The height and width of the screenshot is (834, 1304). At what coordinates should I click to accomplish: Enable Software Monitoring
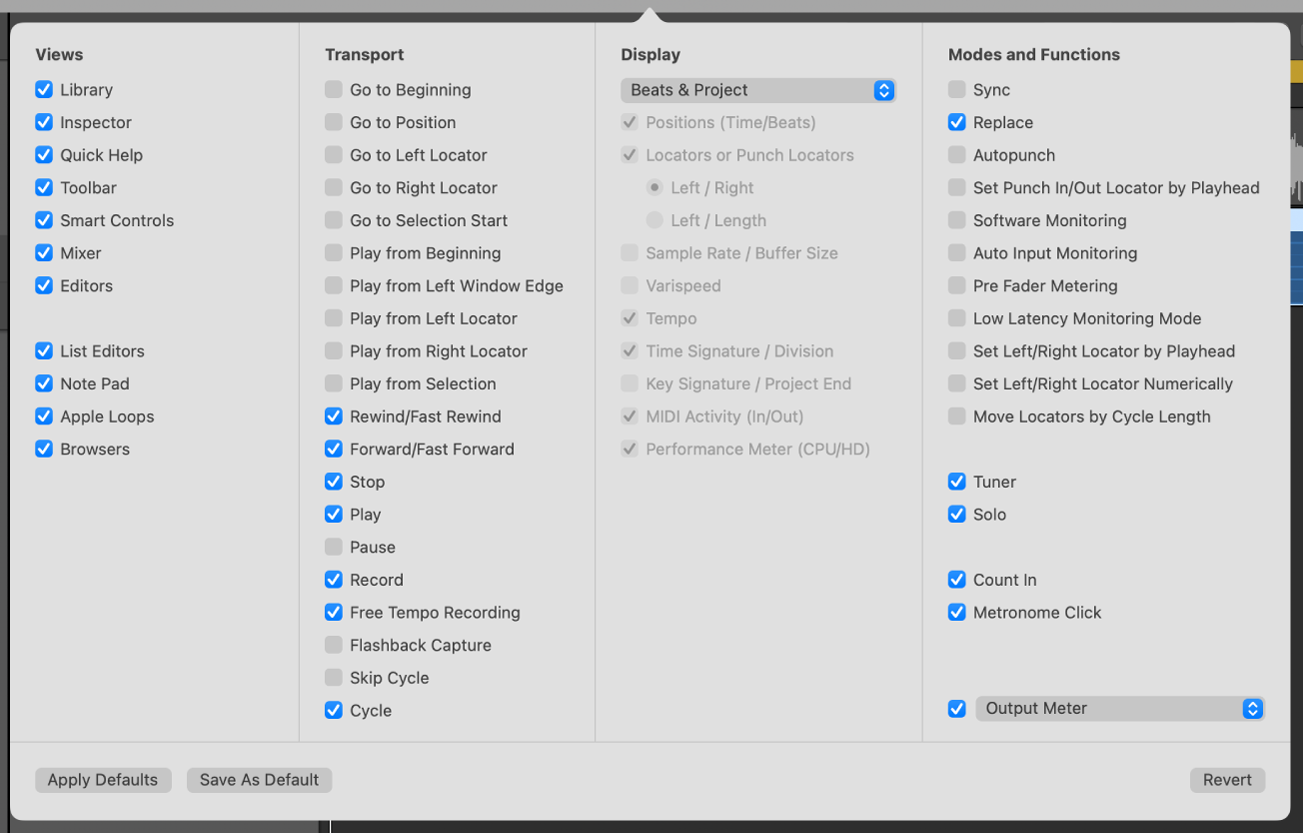tap(957, 220)
